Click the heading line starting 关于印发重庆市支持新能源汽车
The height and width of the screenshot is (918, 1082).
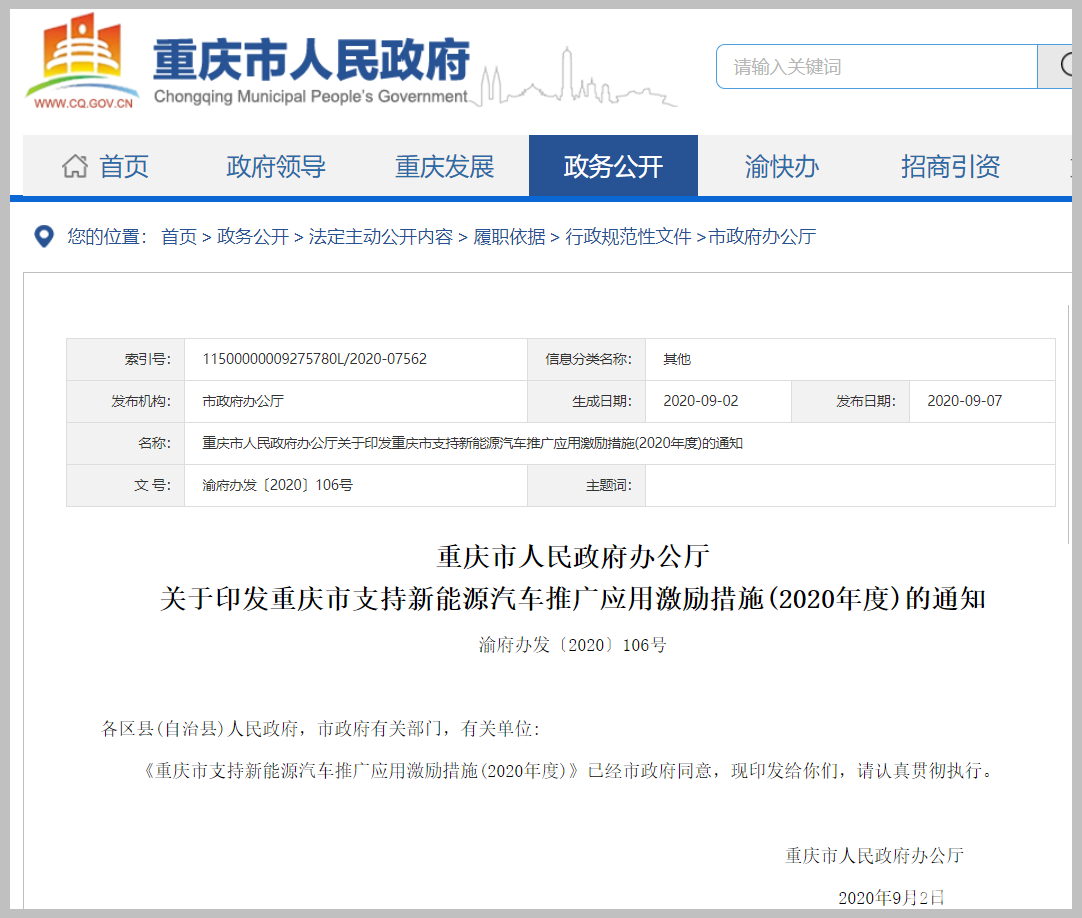pos(573,598)
